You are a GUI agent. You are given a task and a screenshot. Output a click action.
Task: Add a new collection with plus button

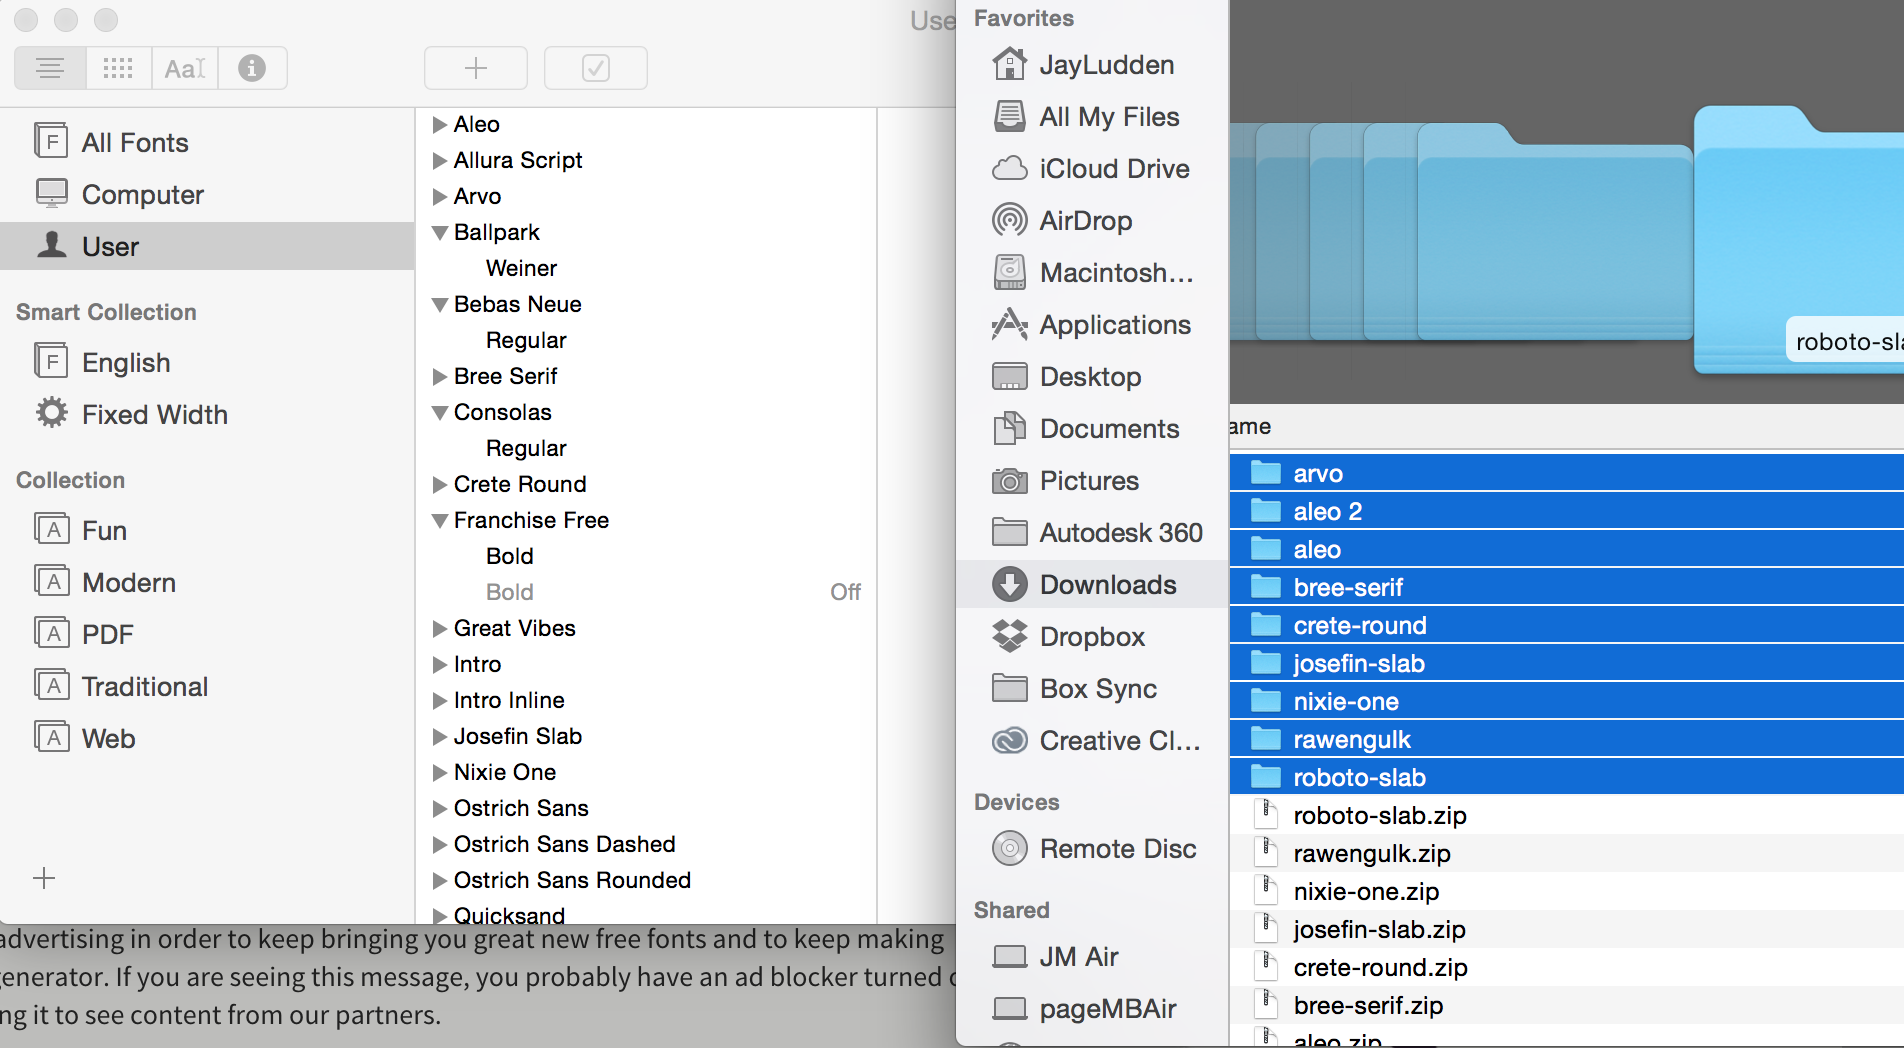[x=44, y=878]
